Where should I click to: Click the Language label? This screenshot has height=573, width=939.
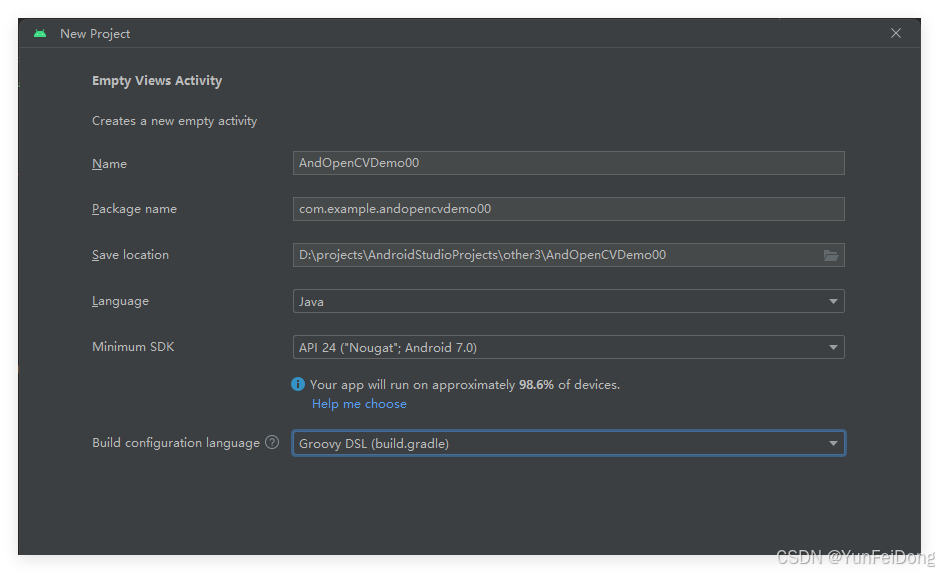pyautogui.click(x=120, y=301)
